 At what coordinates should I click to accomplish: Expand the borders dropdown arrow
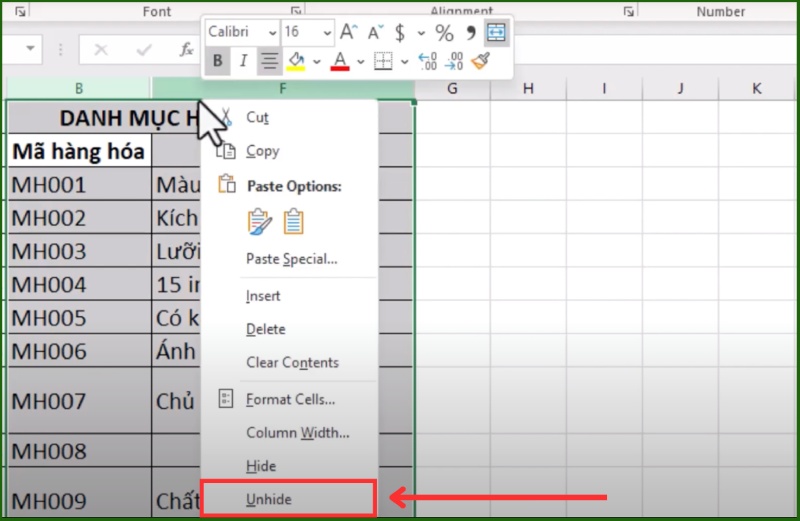(x=402, y=62)
